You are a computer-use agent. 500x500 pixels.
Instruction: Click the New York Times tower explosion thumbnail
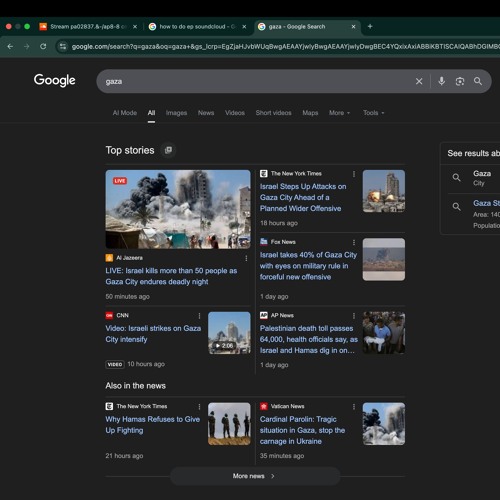pos(384,191)
